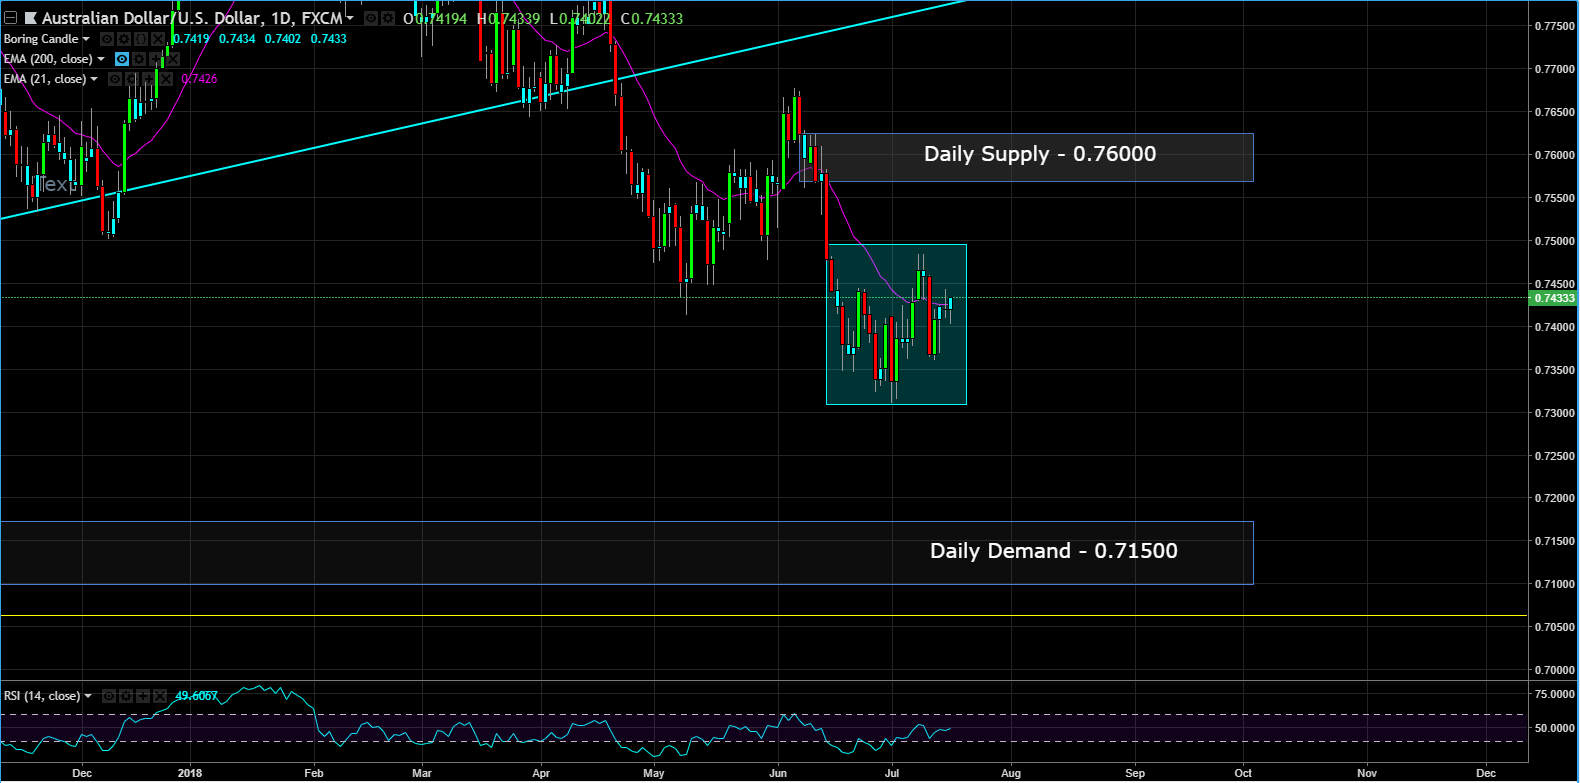
Task: Collapse the chart legend with the minus box
Action: 11,18
